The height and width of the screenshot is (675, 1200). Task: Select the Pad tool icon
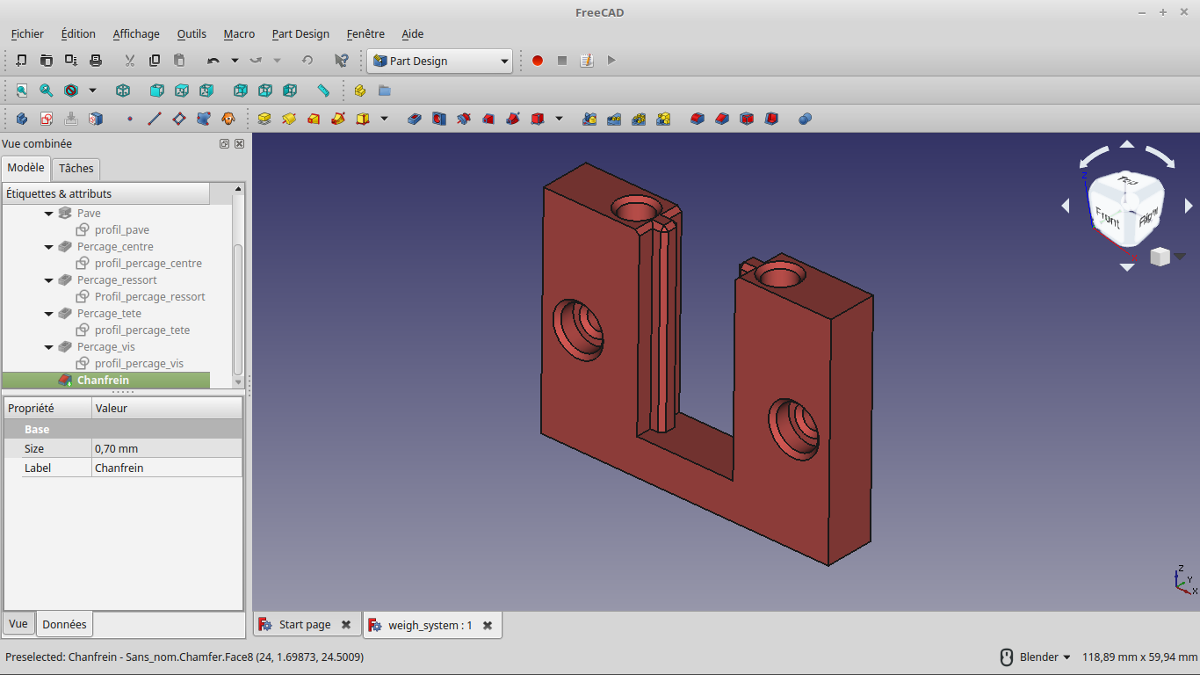coord(264,118)
